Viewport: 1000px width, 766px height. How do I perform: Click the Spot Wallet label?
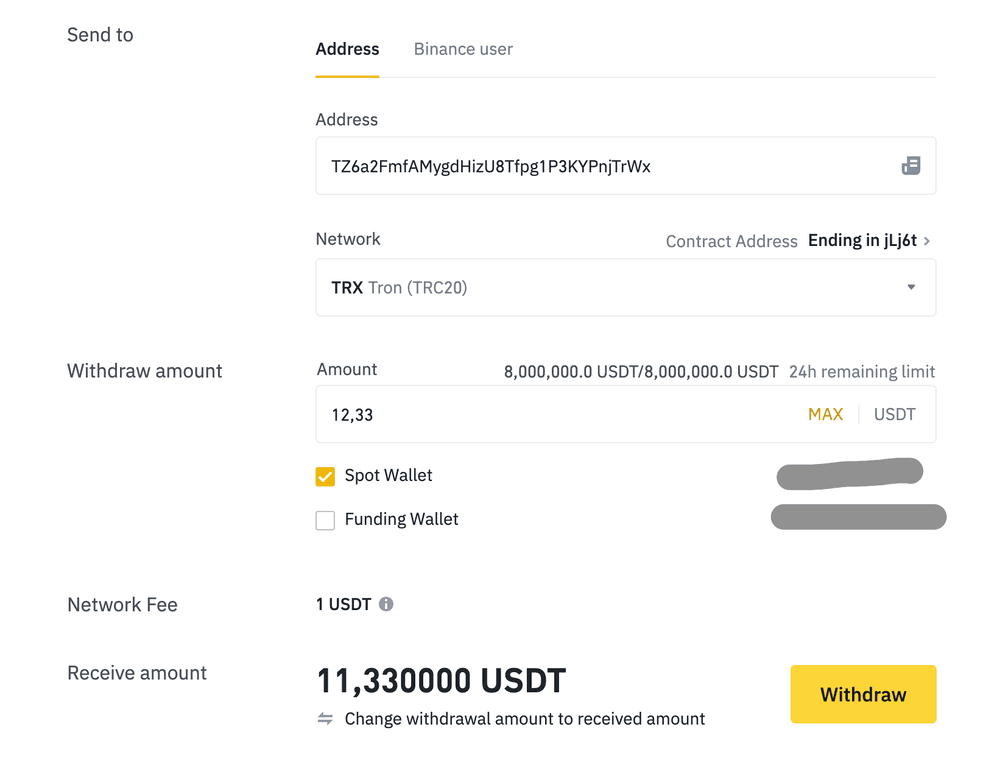388,476
